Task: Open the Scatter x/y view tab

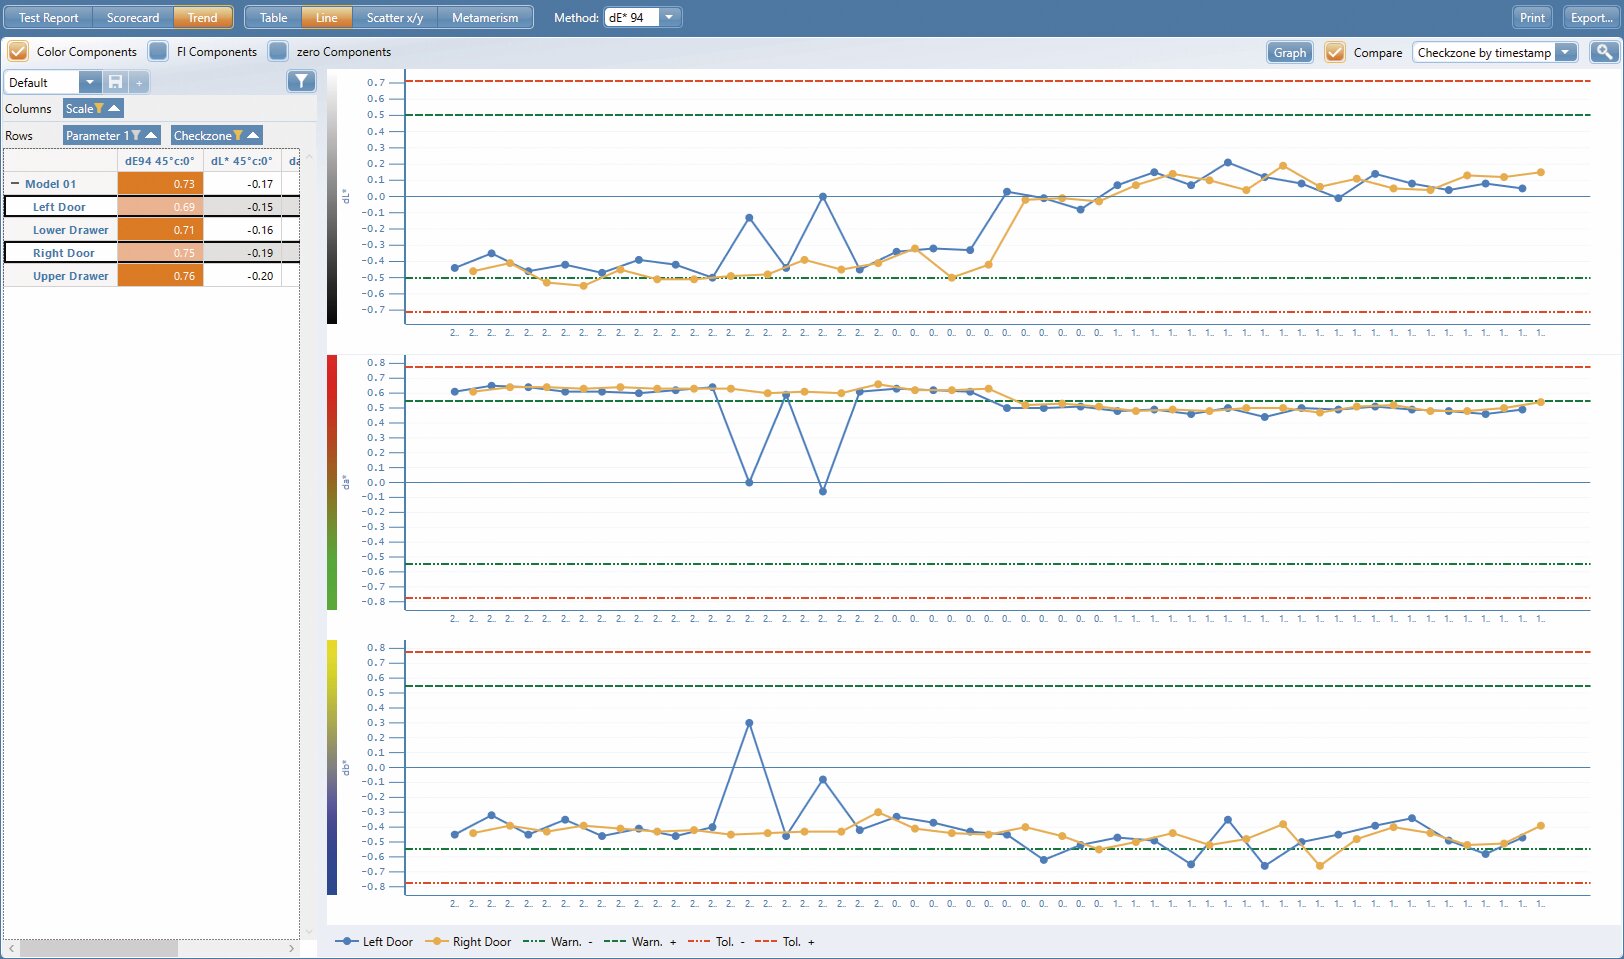Action: tap(394, 17)
